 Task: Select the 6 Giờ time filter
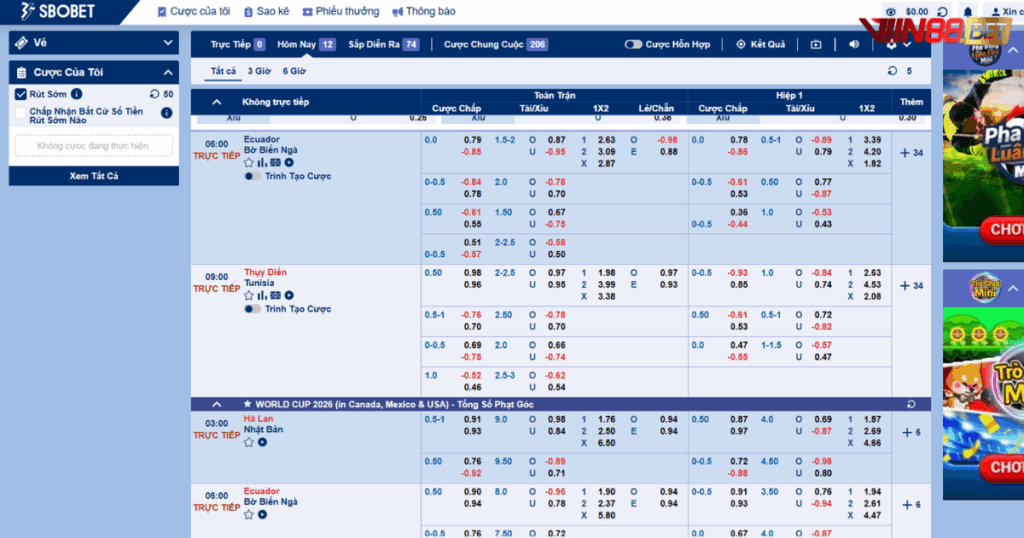coord(294,71)
